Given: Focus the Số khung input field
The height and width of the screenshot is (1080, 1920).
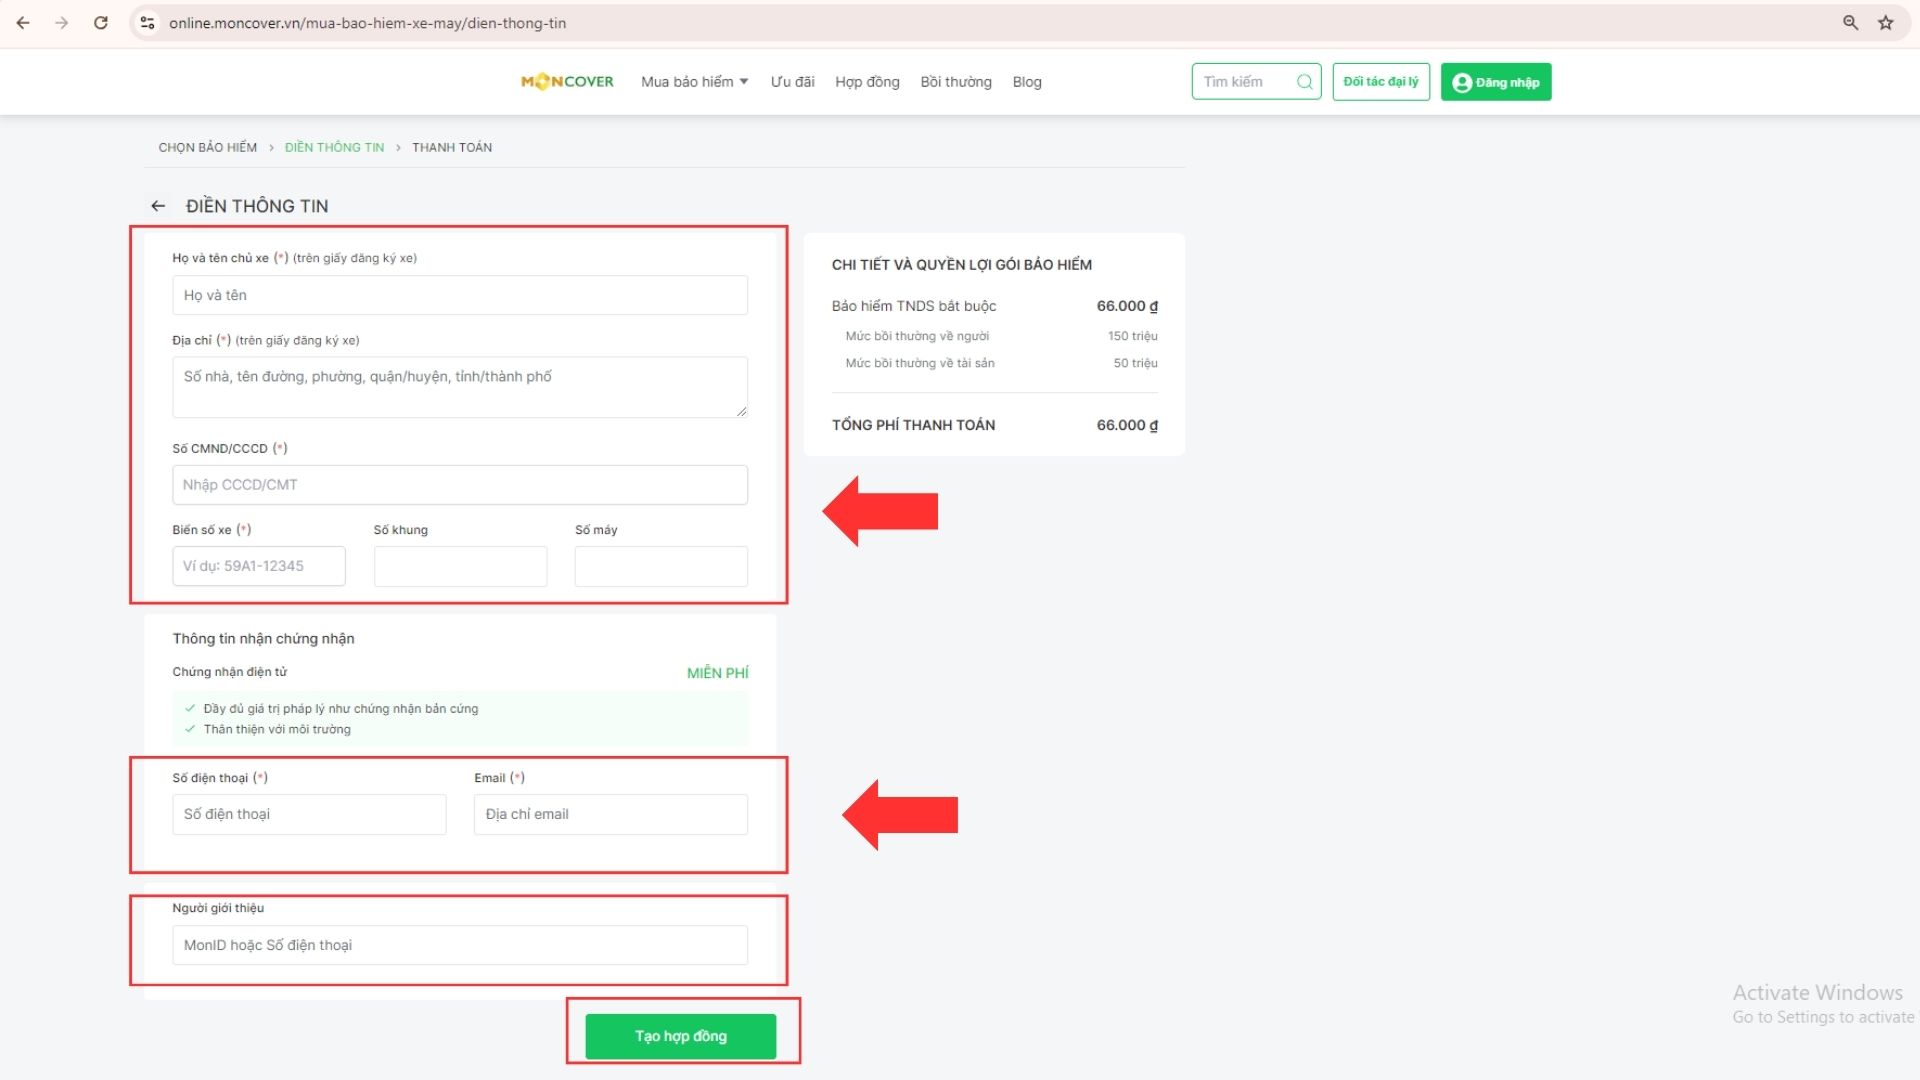Looking at the screenshot, I should tap(460, 566).
